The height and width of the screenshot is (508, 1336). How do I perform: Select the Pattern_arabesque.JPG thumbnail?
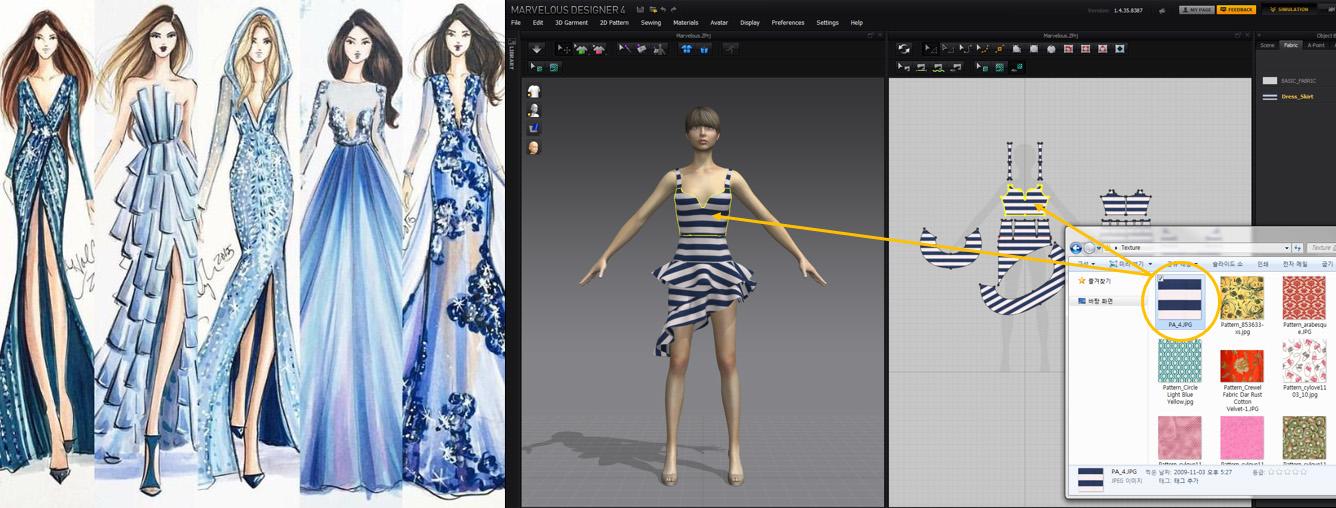coord(1304,297)
